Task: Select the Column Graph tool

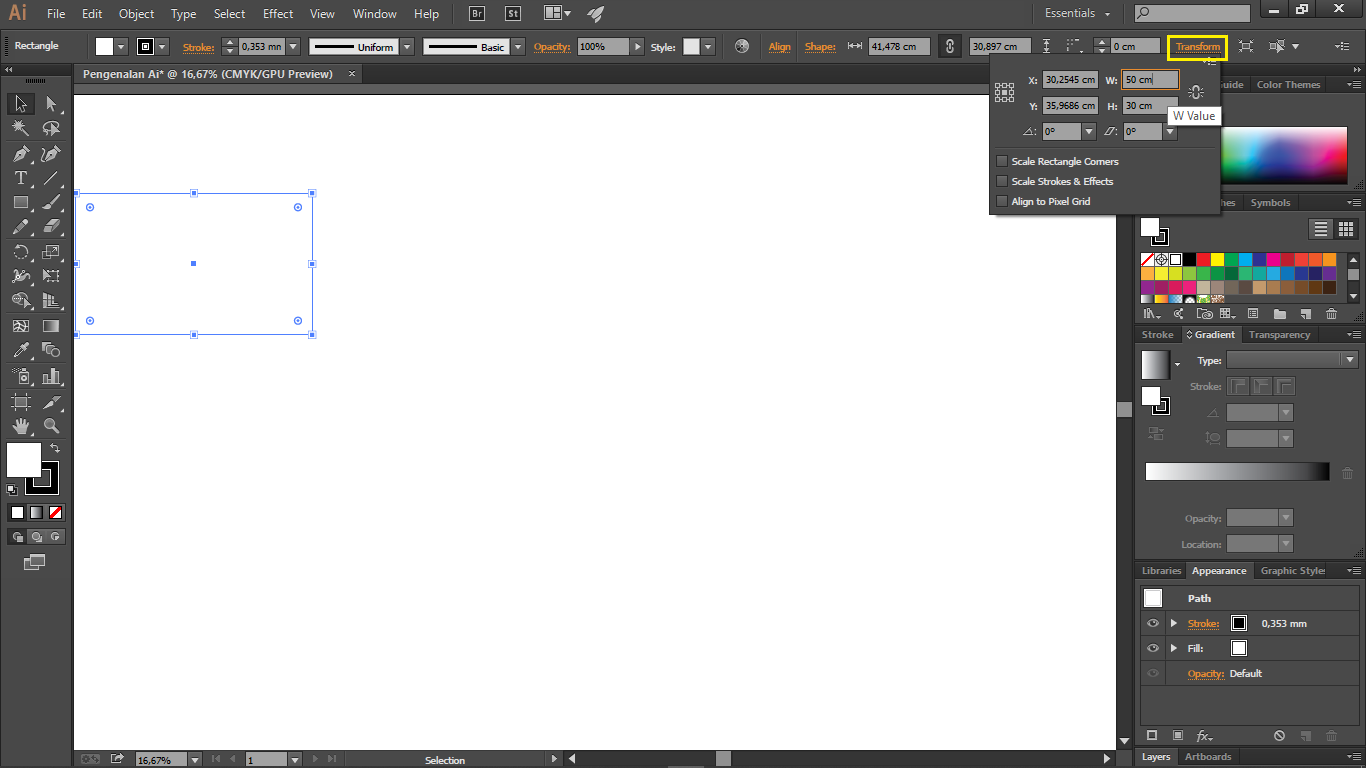Action: click(51, 376)
